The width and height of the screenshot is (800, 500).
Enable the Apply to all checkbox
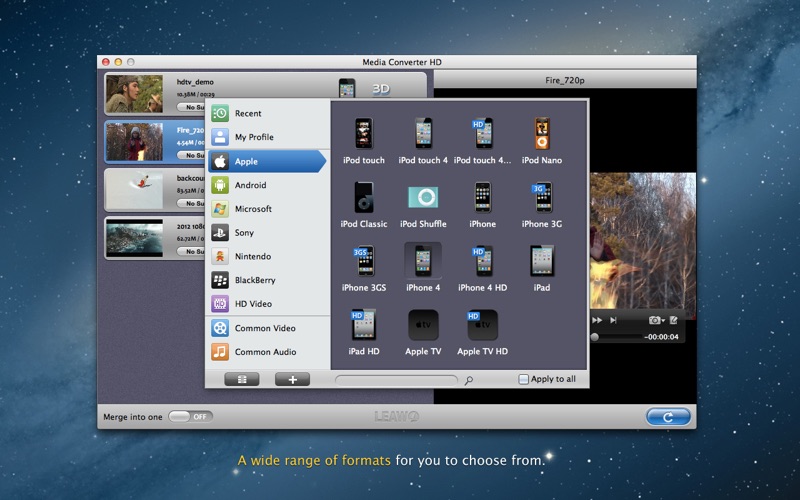tap(523, 379)
